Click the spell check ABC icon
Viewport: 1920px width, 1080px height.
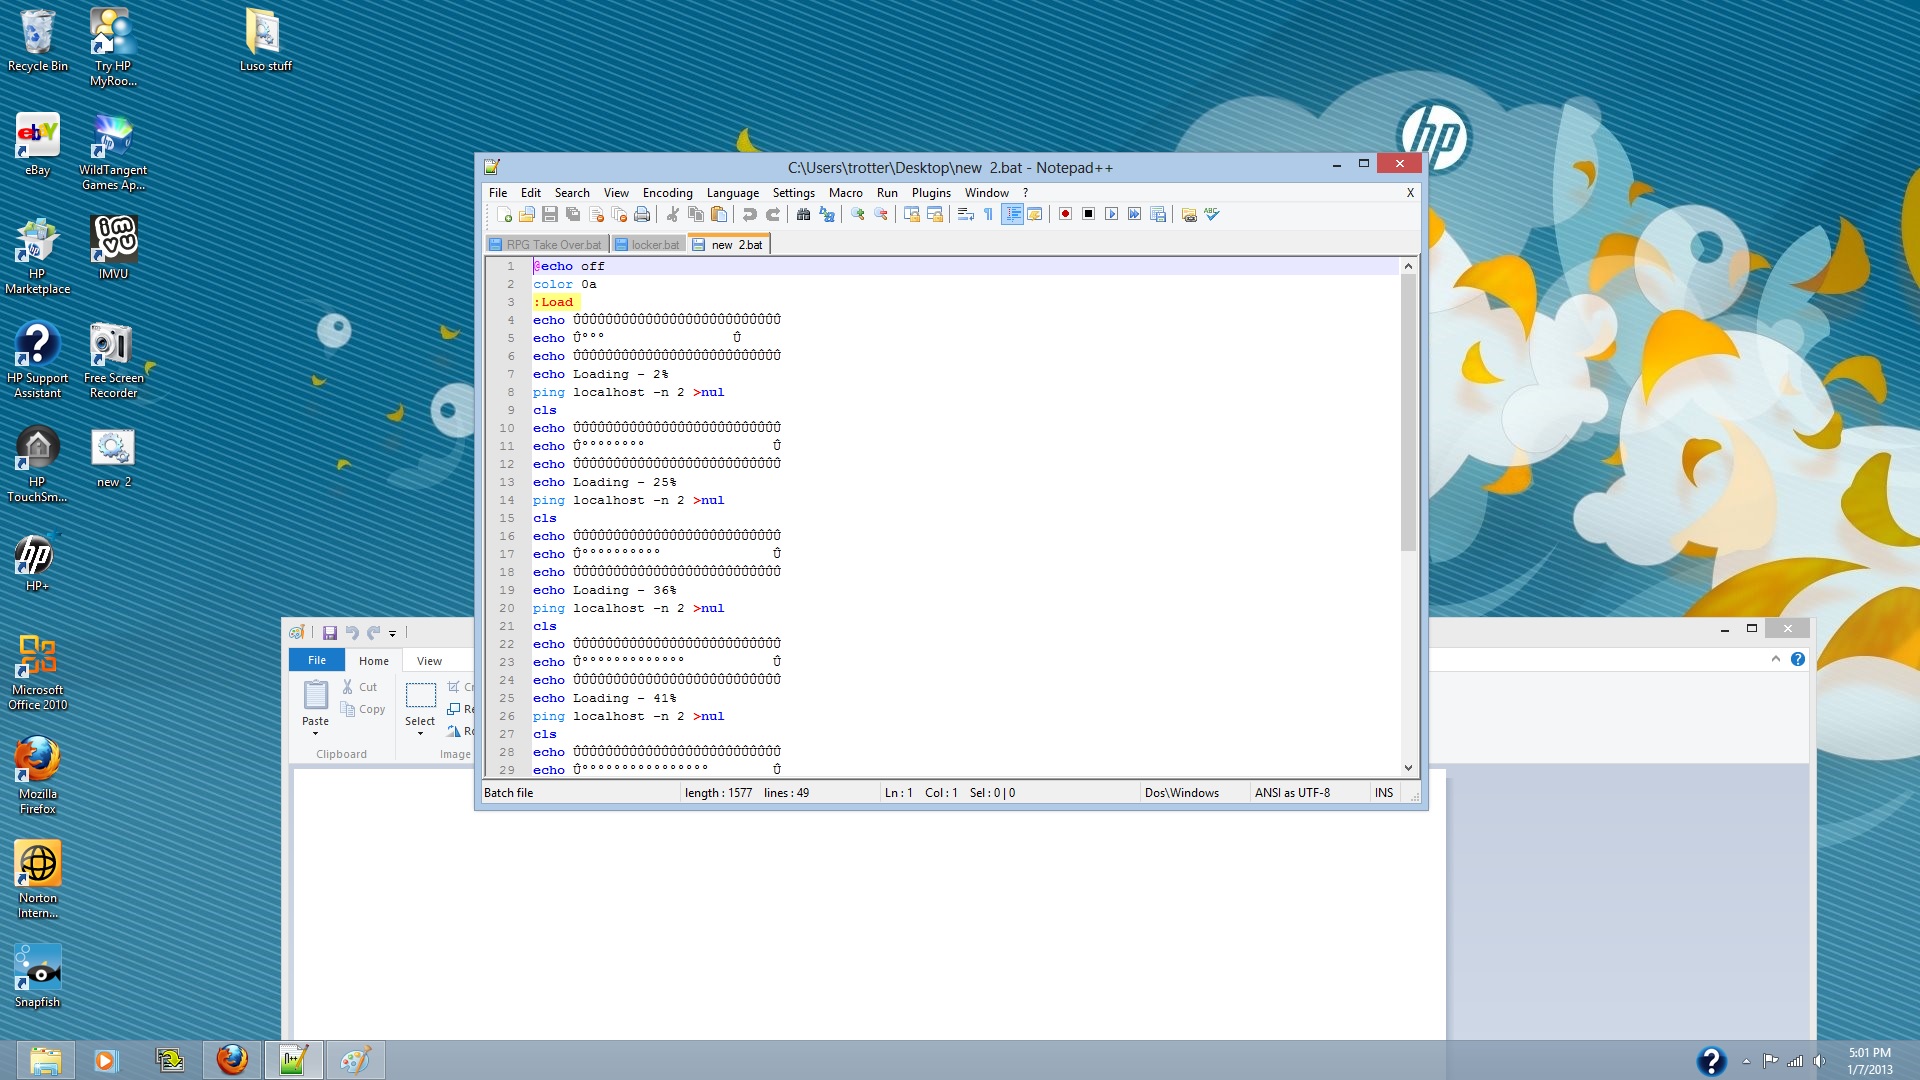pos(1212,214)
